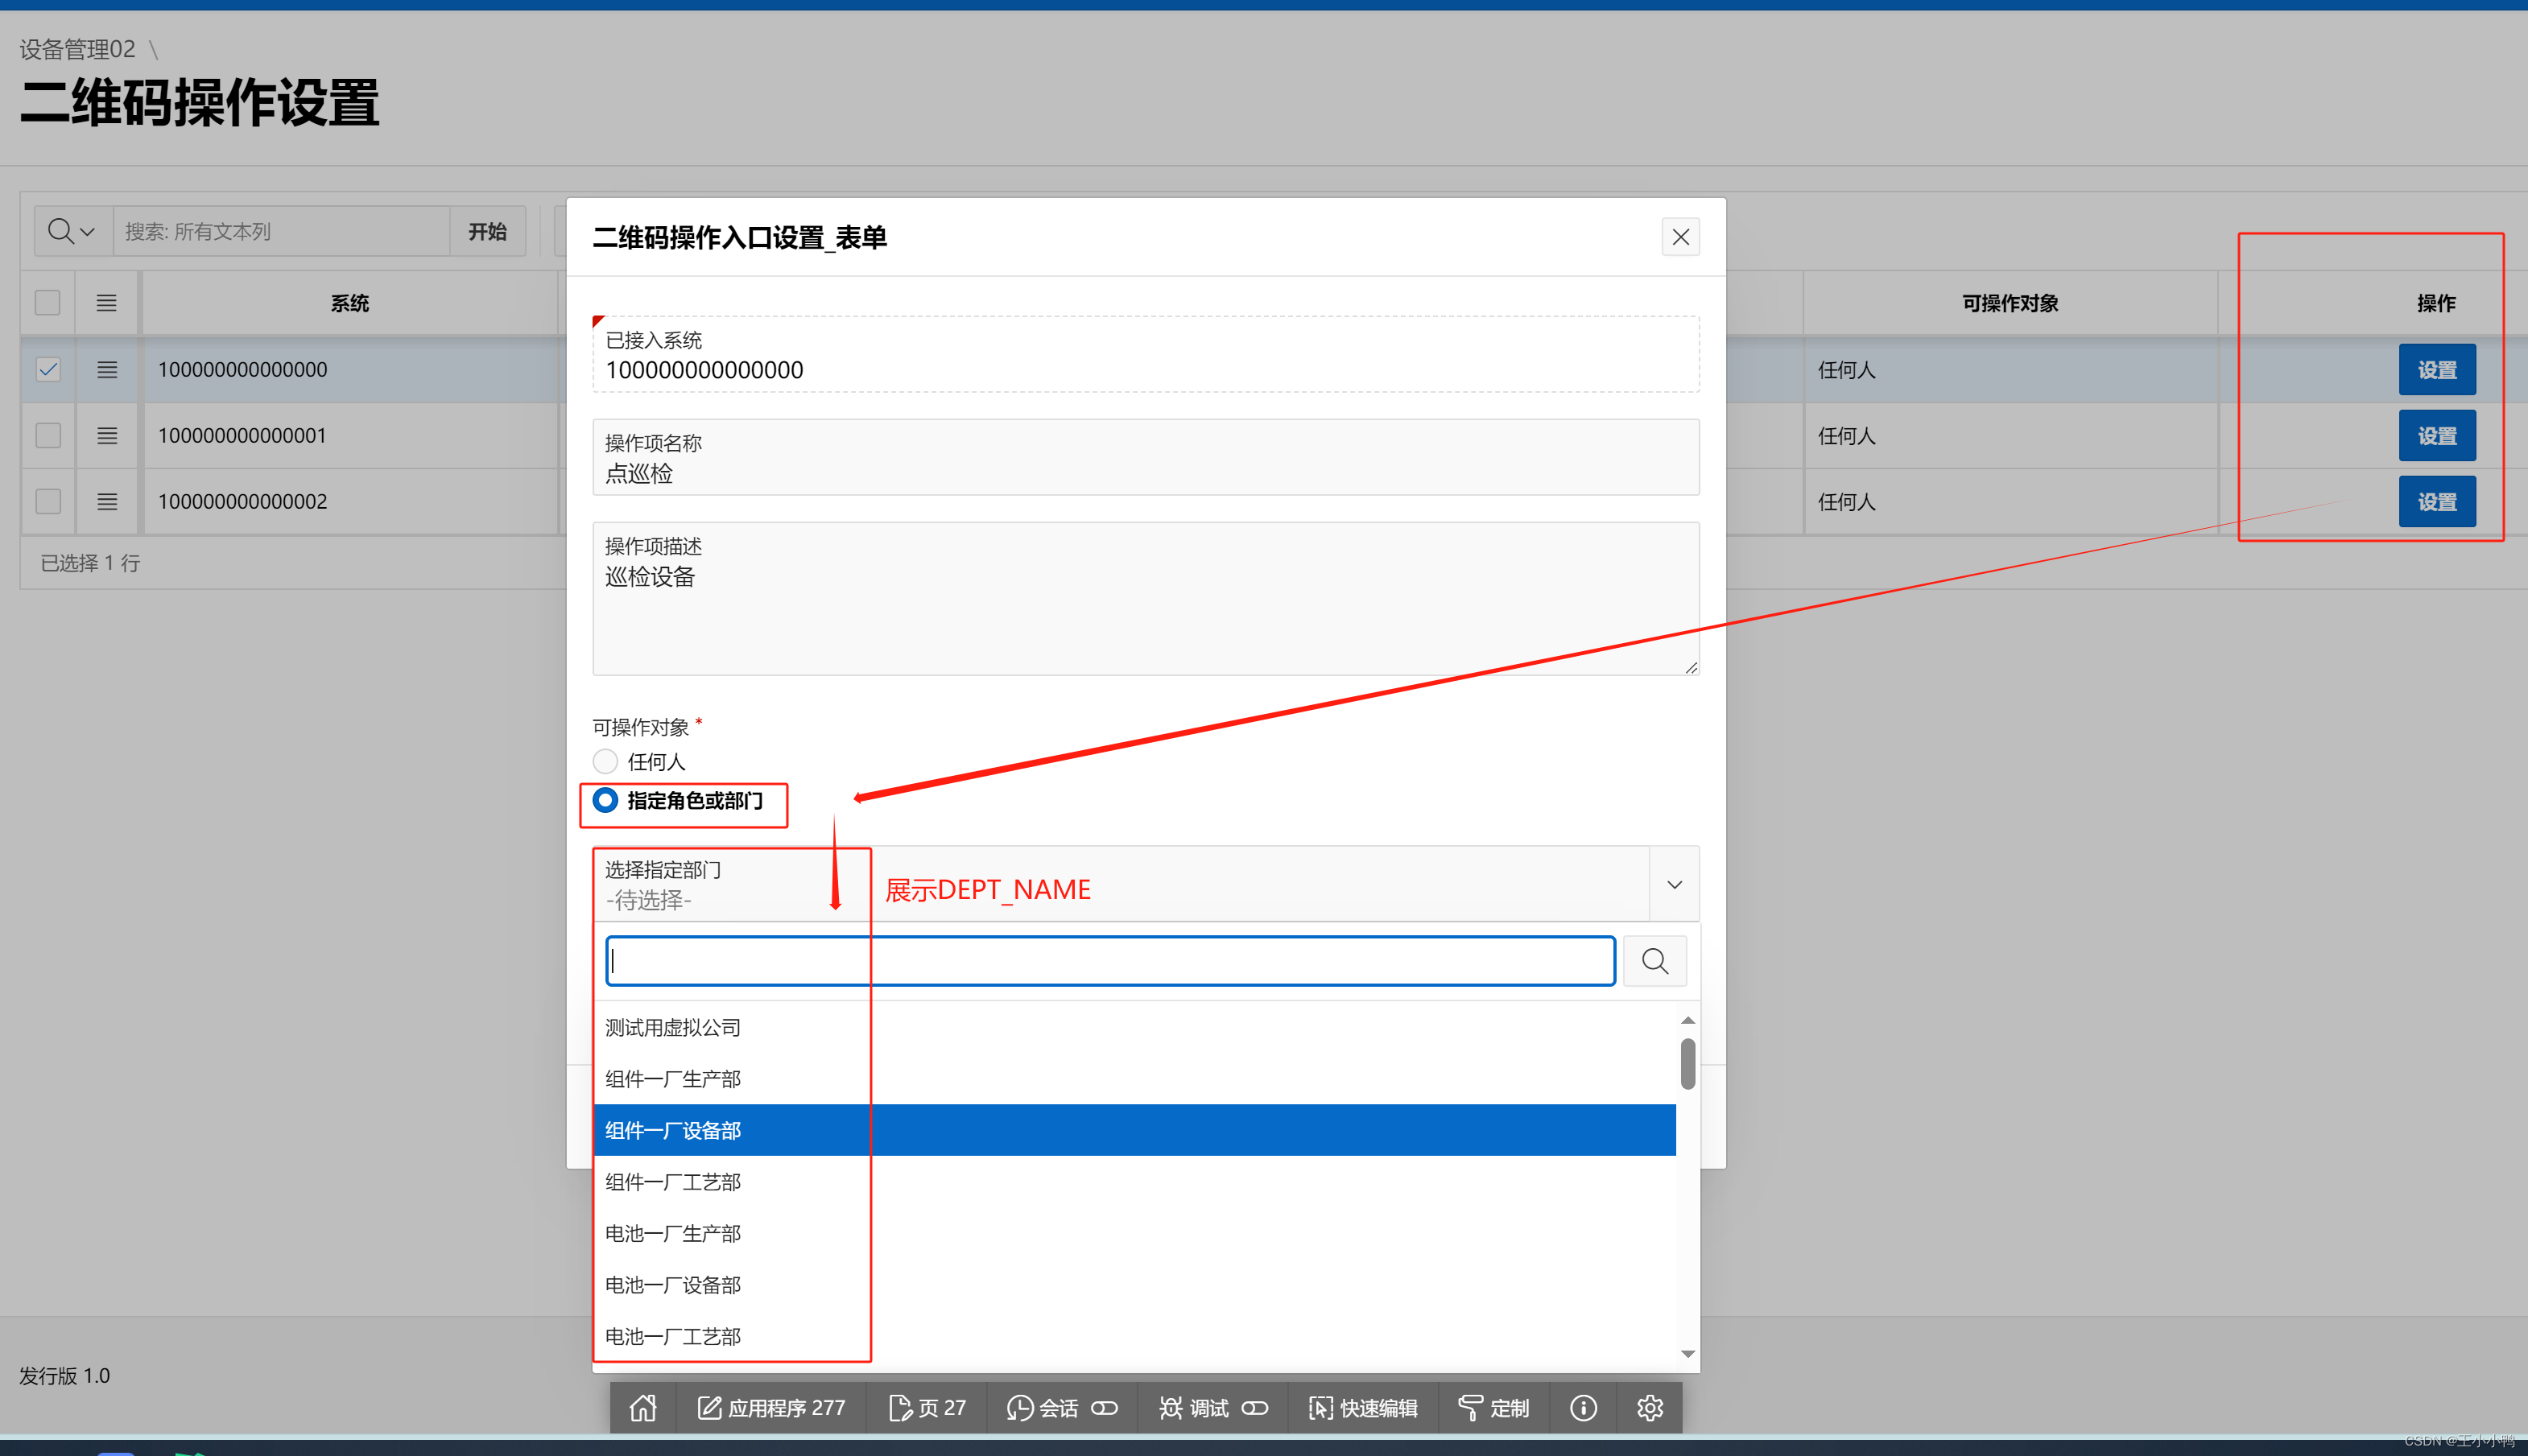Click the list scroll down arrow
This screenshot has height=1456, width=2528.
pos(1688,1354)
